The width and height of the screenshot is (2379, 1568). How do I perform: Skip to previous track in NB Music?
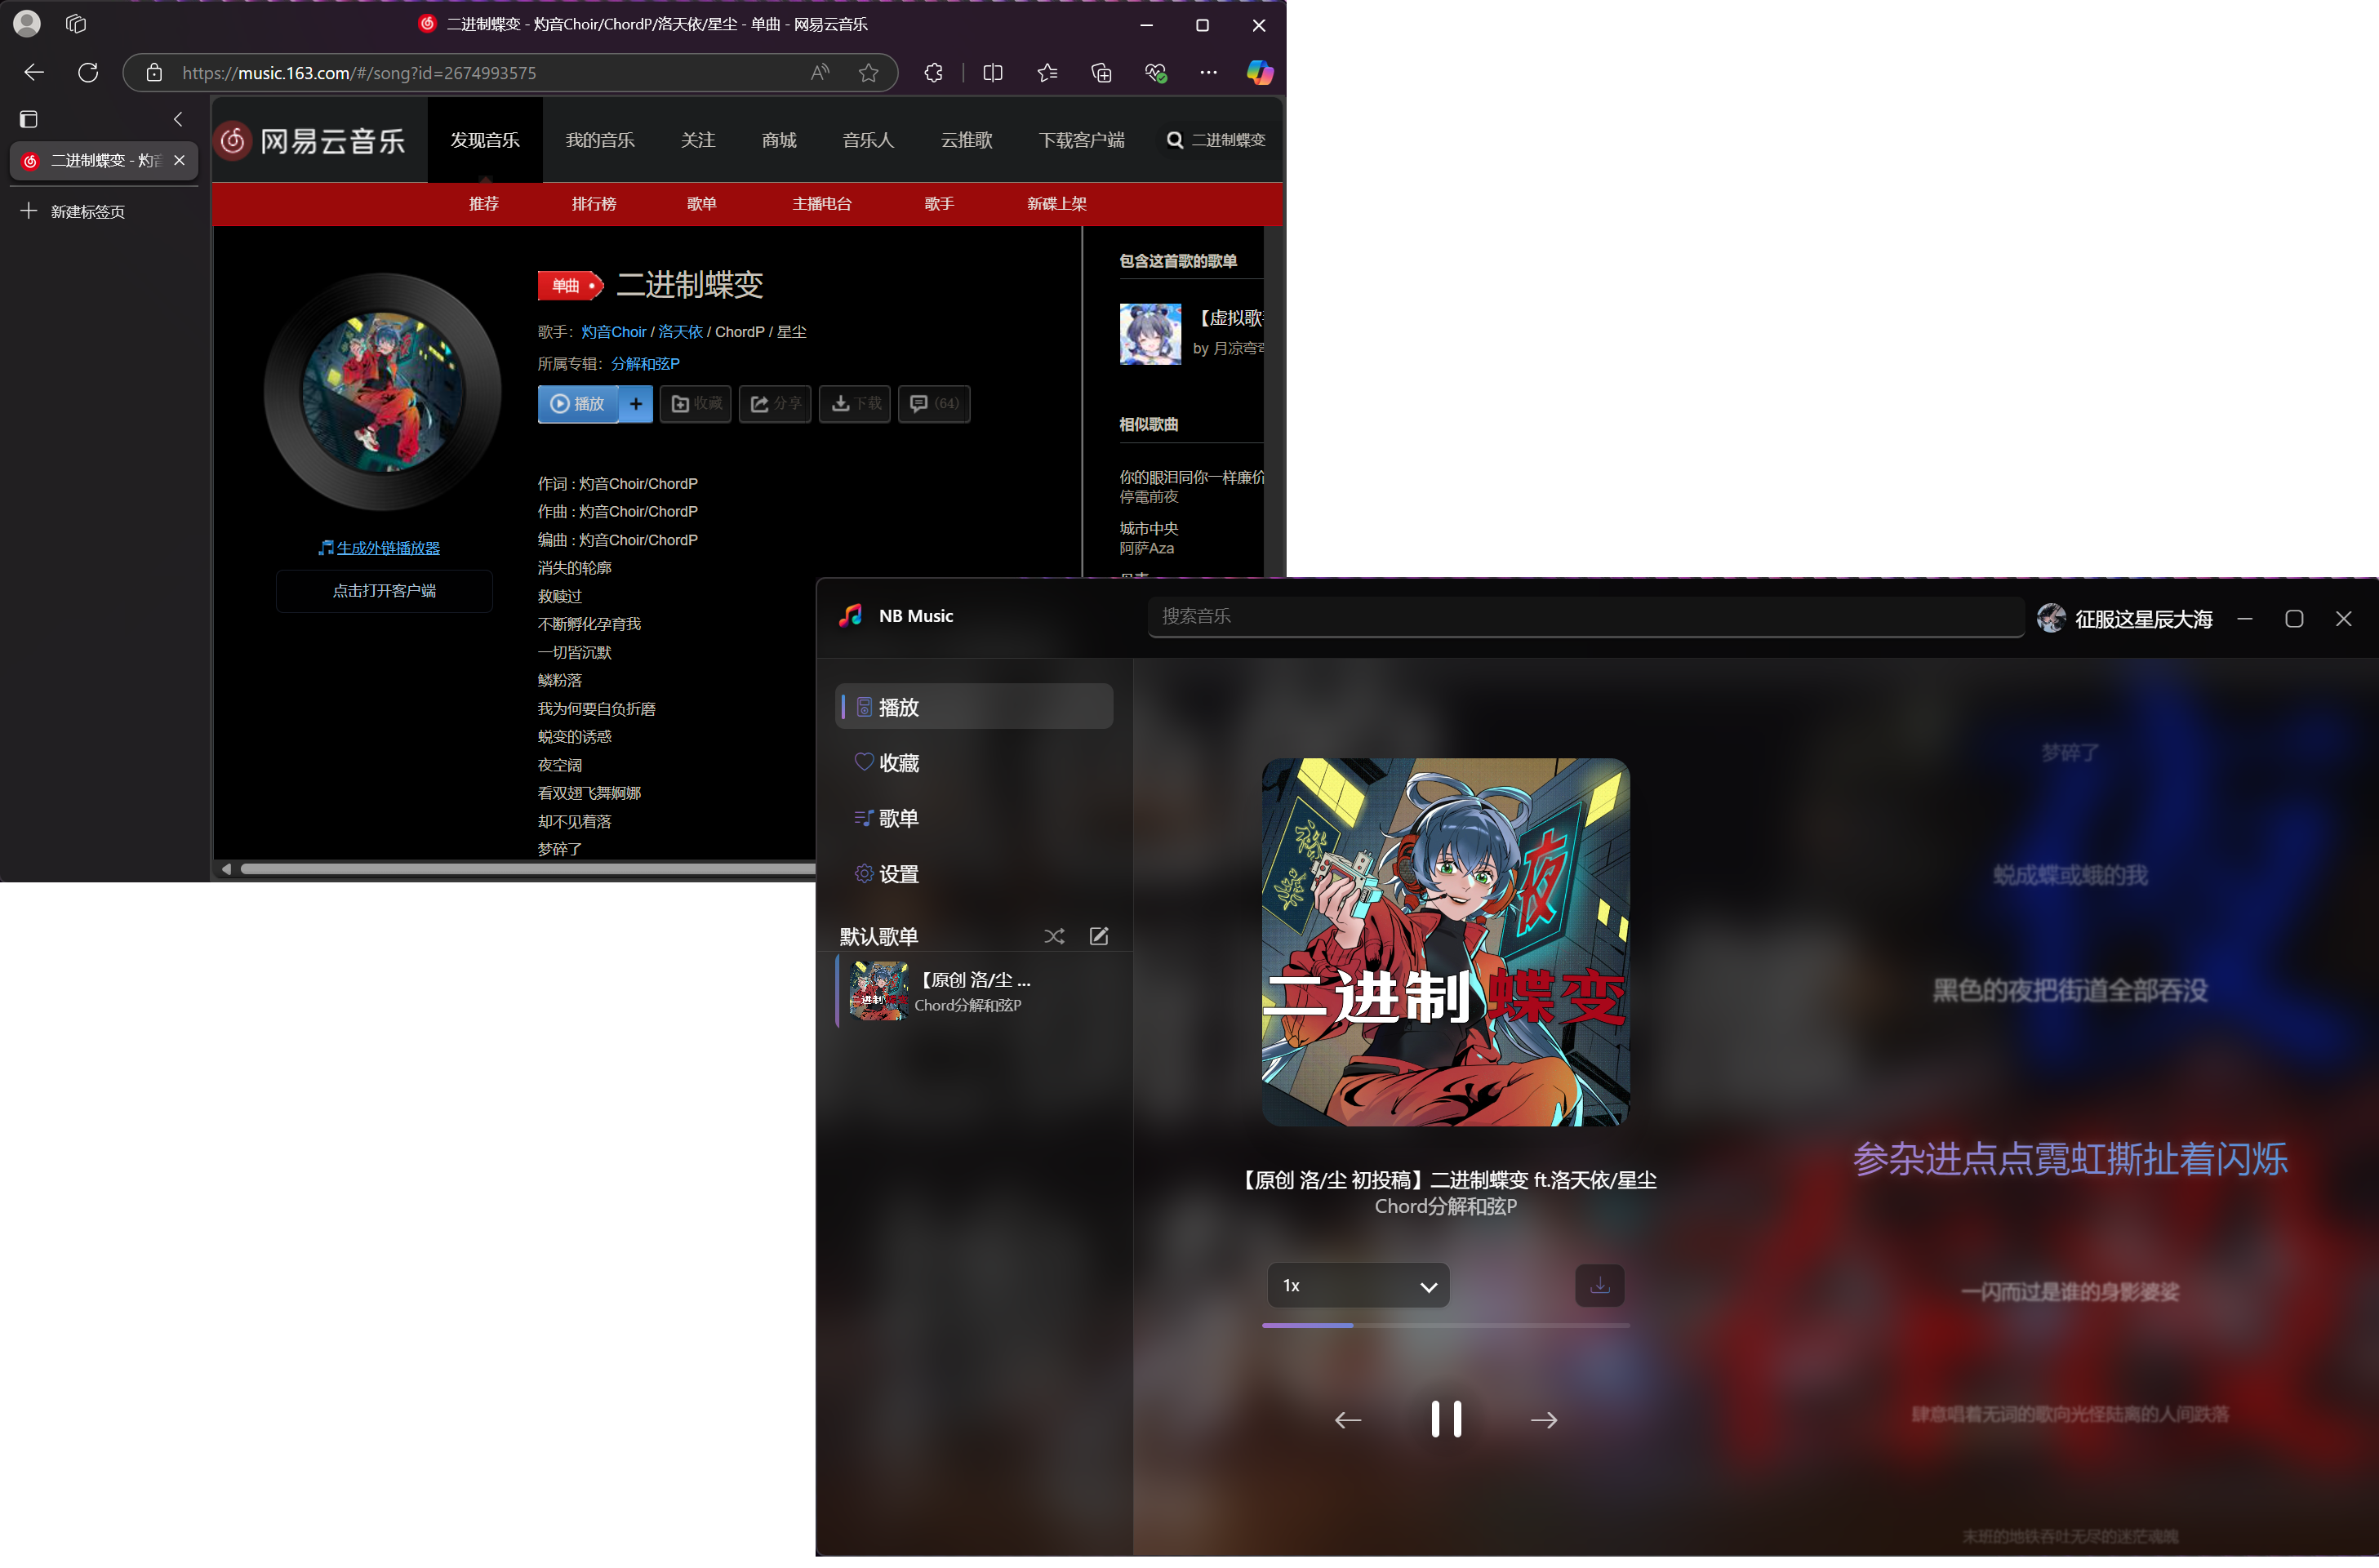click(1348, 1420)
